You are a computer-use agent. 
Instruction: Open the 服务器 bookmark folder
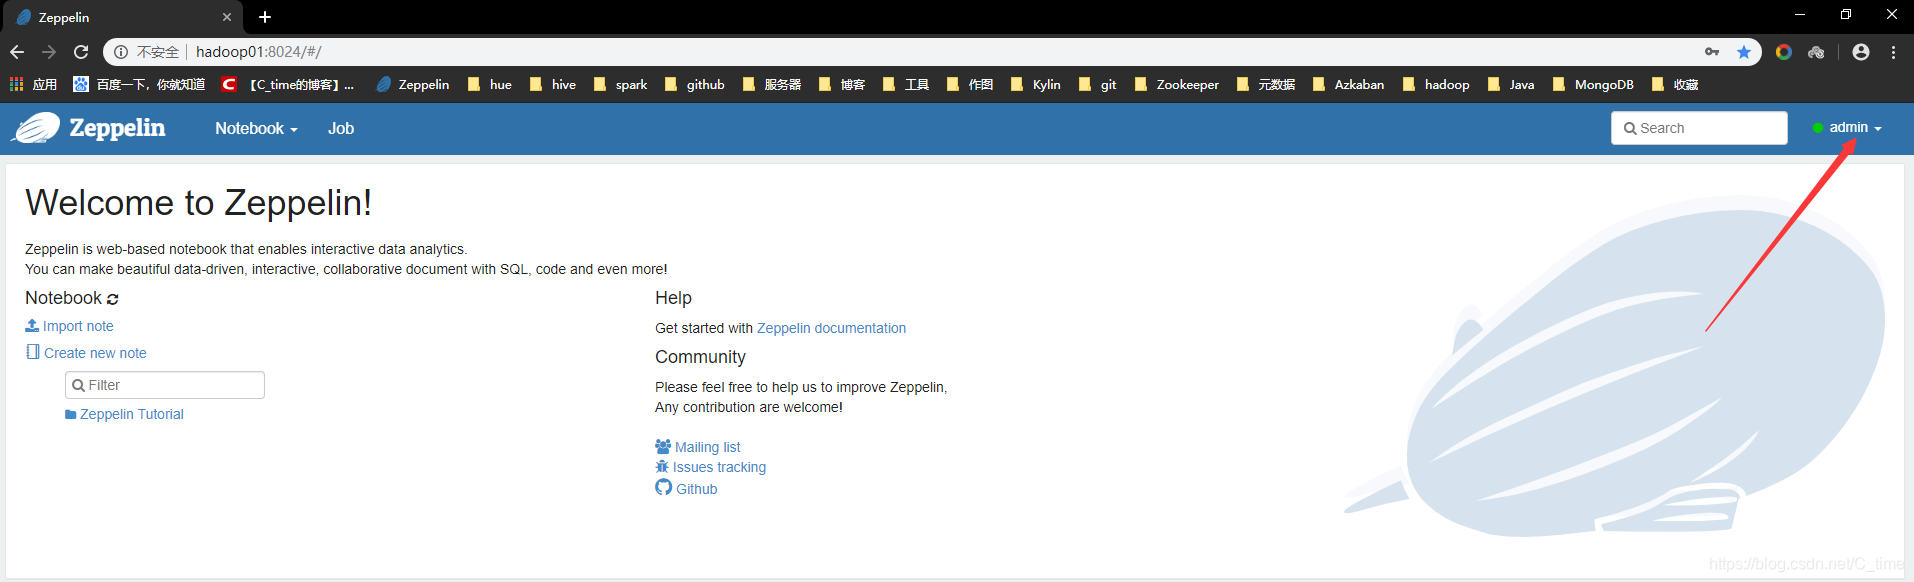(772, 85)
